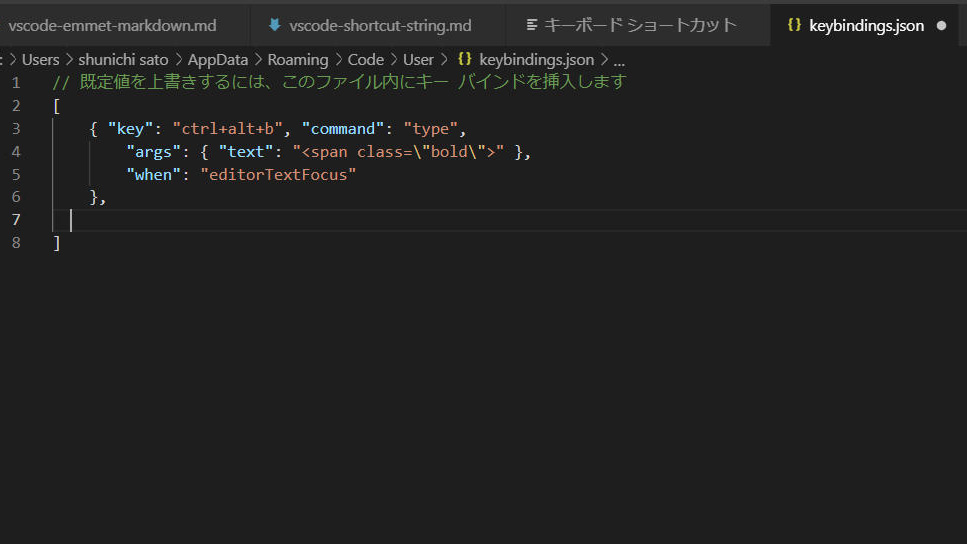Click the opening square bracket on line 2
This screenshot has width=967, height=544.
click(x=57, y=106)
